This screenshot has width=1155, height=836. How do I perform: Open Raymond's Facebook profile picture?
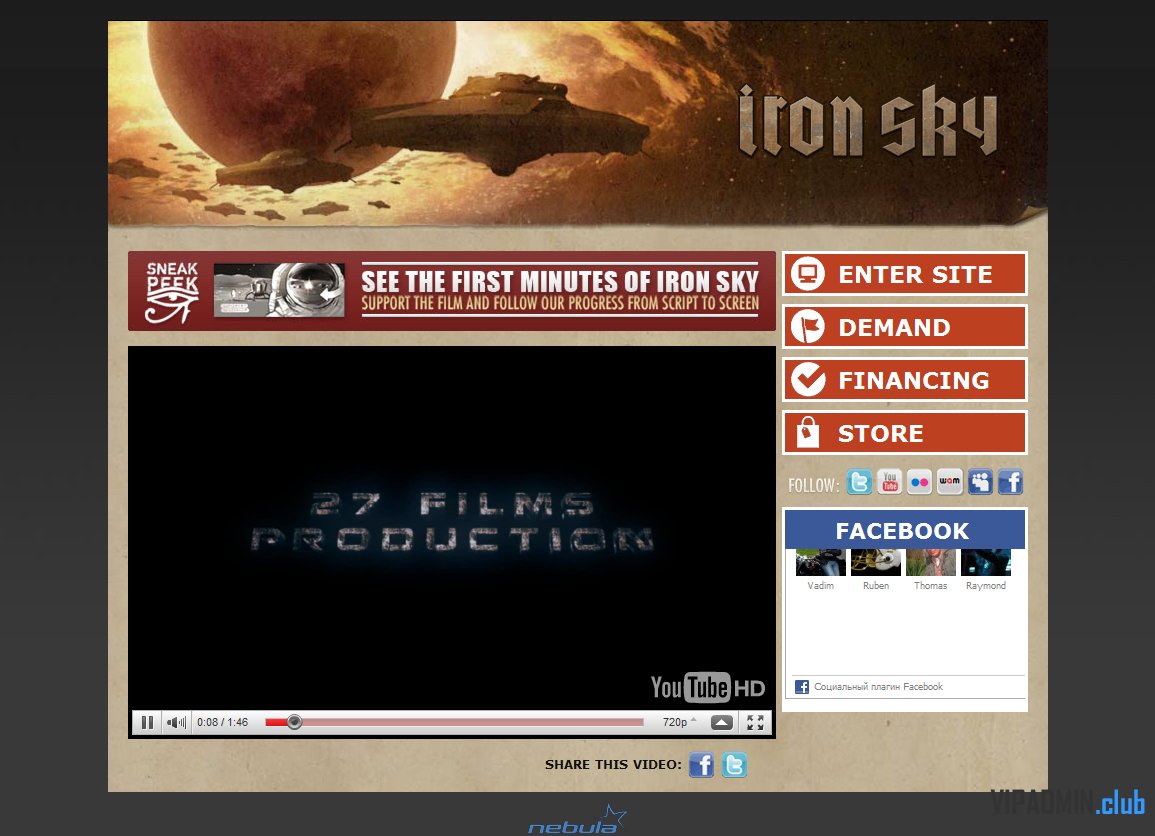click(986, 562)
